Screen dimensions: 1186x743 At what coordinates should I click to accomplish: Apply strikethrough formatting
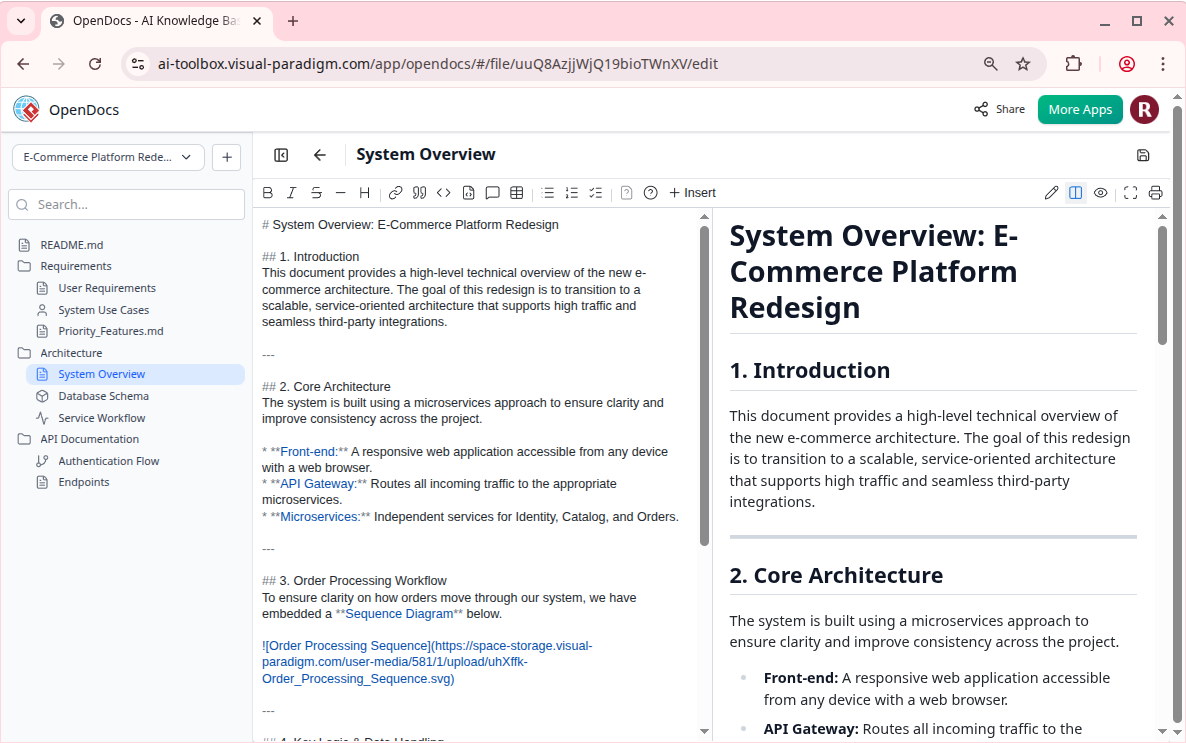[x=316, y=193]
